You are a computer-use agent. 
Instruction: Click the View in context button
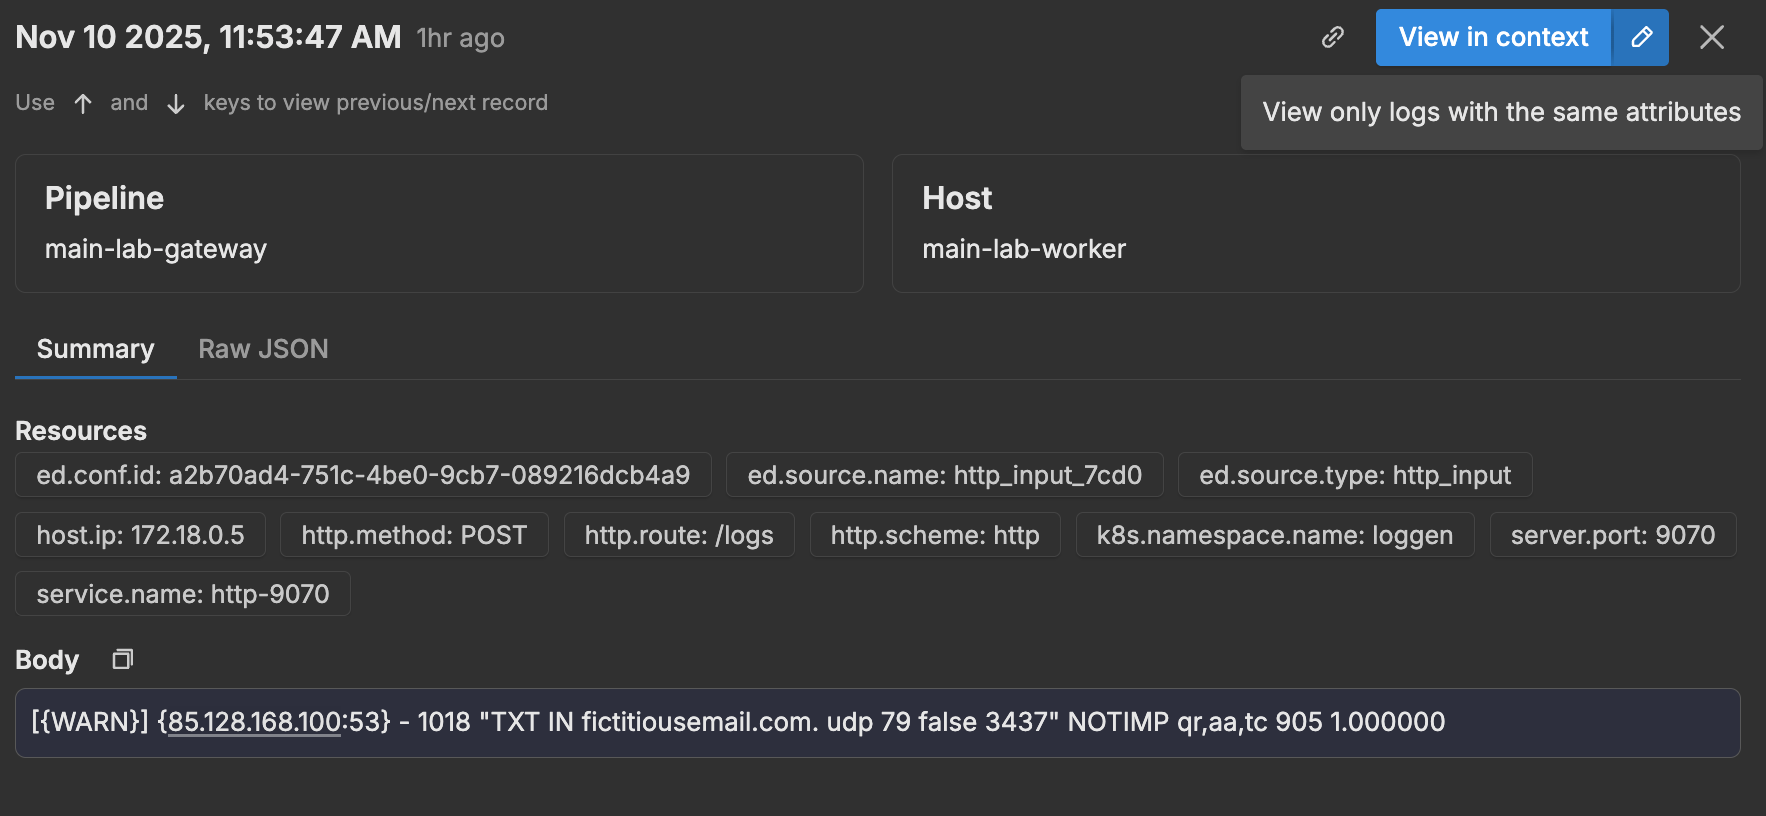(x=1493, y=38)
